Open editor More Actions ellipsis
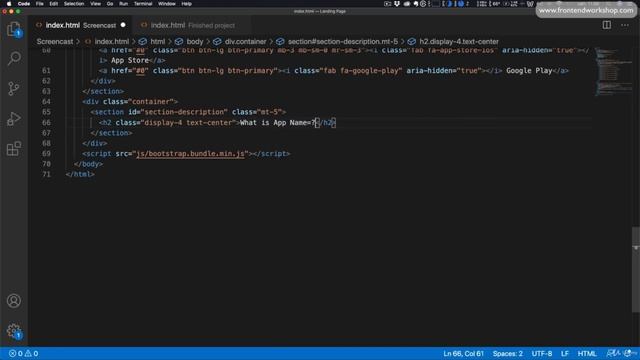 [624, 25]
